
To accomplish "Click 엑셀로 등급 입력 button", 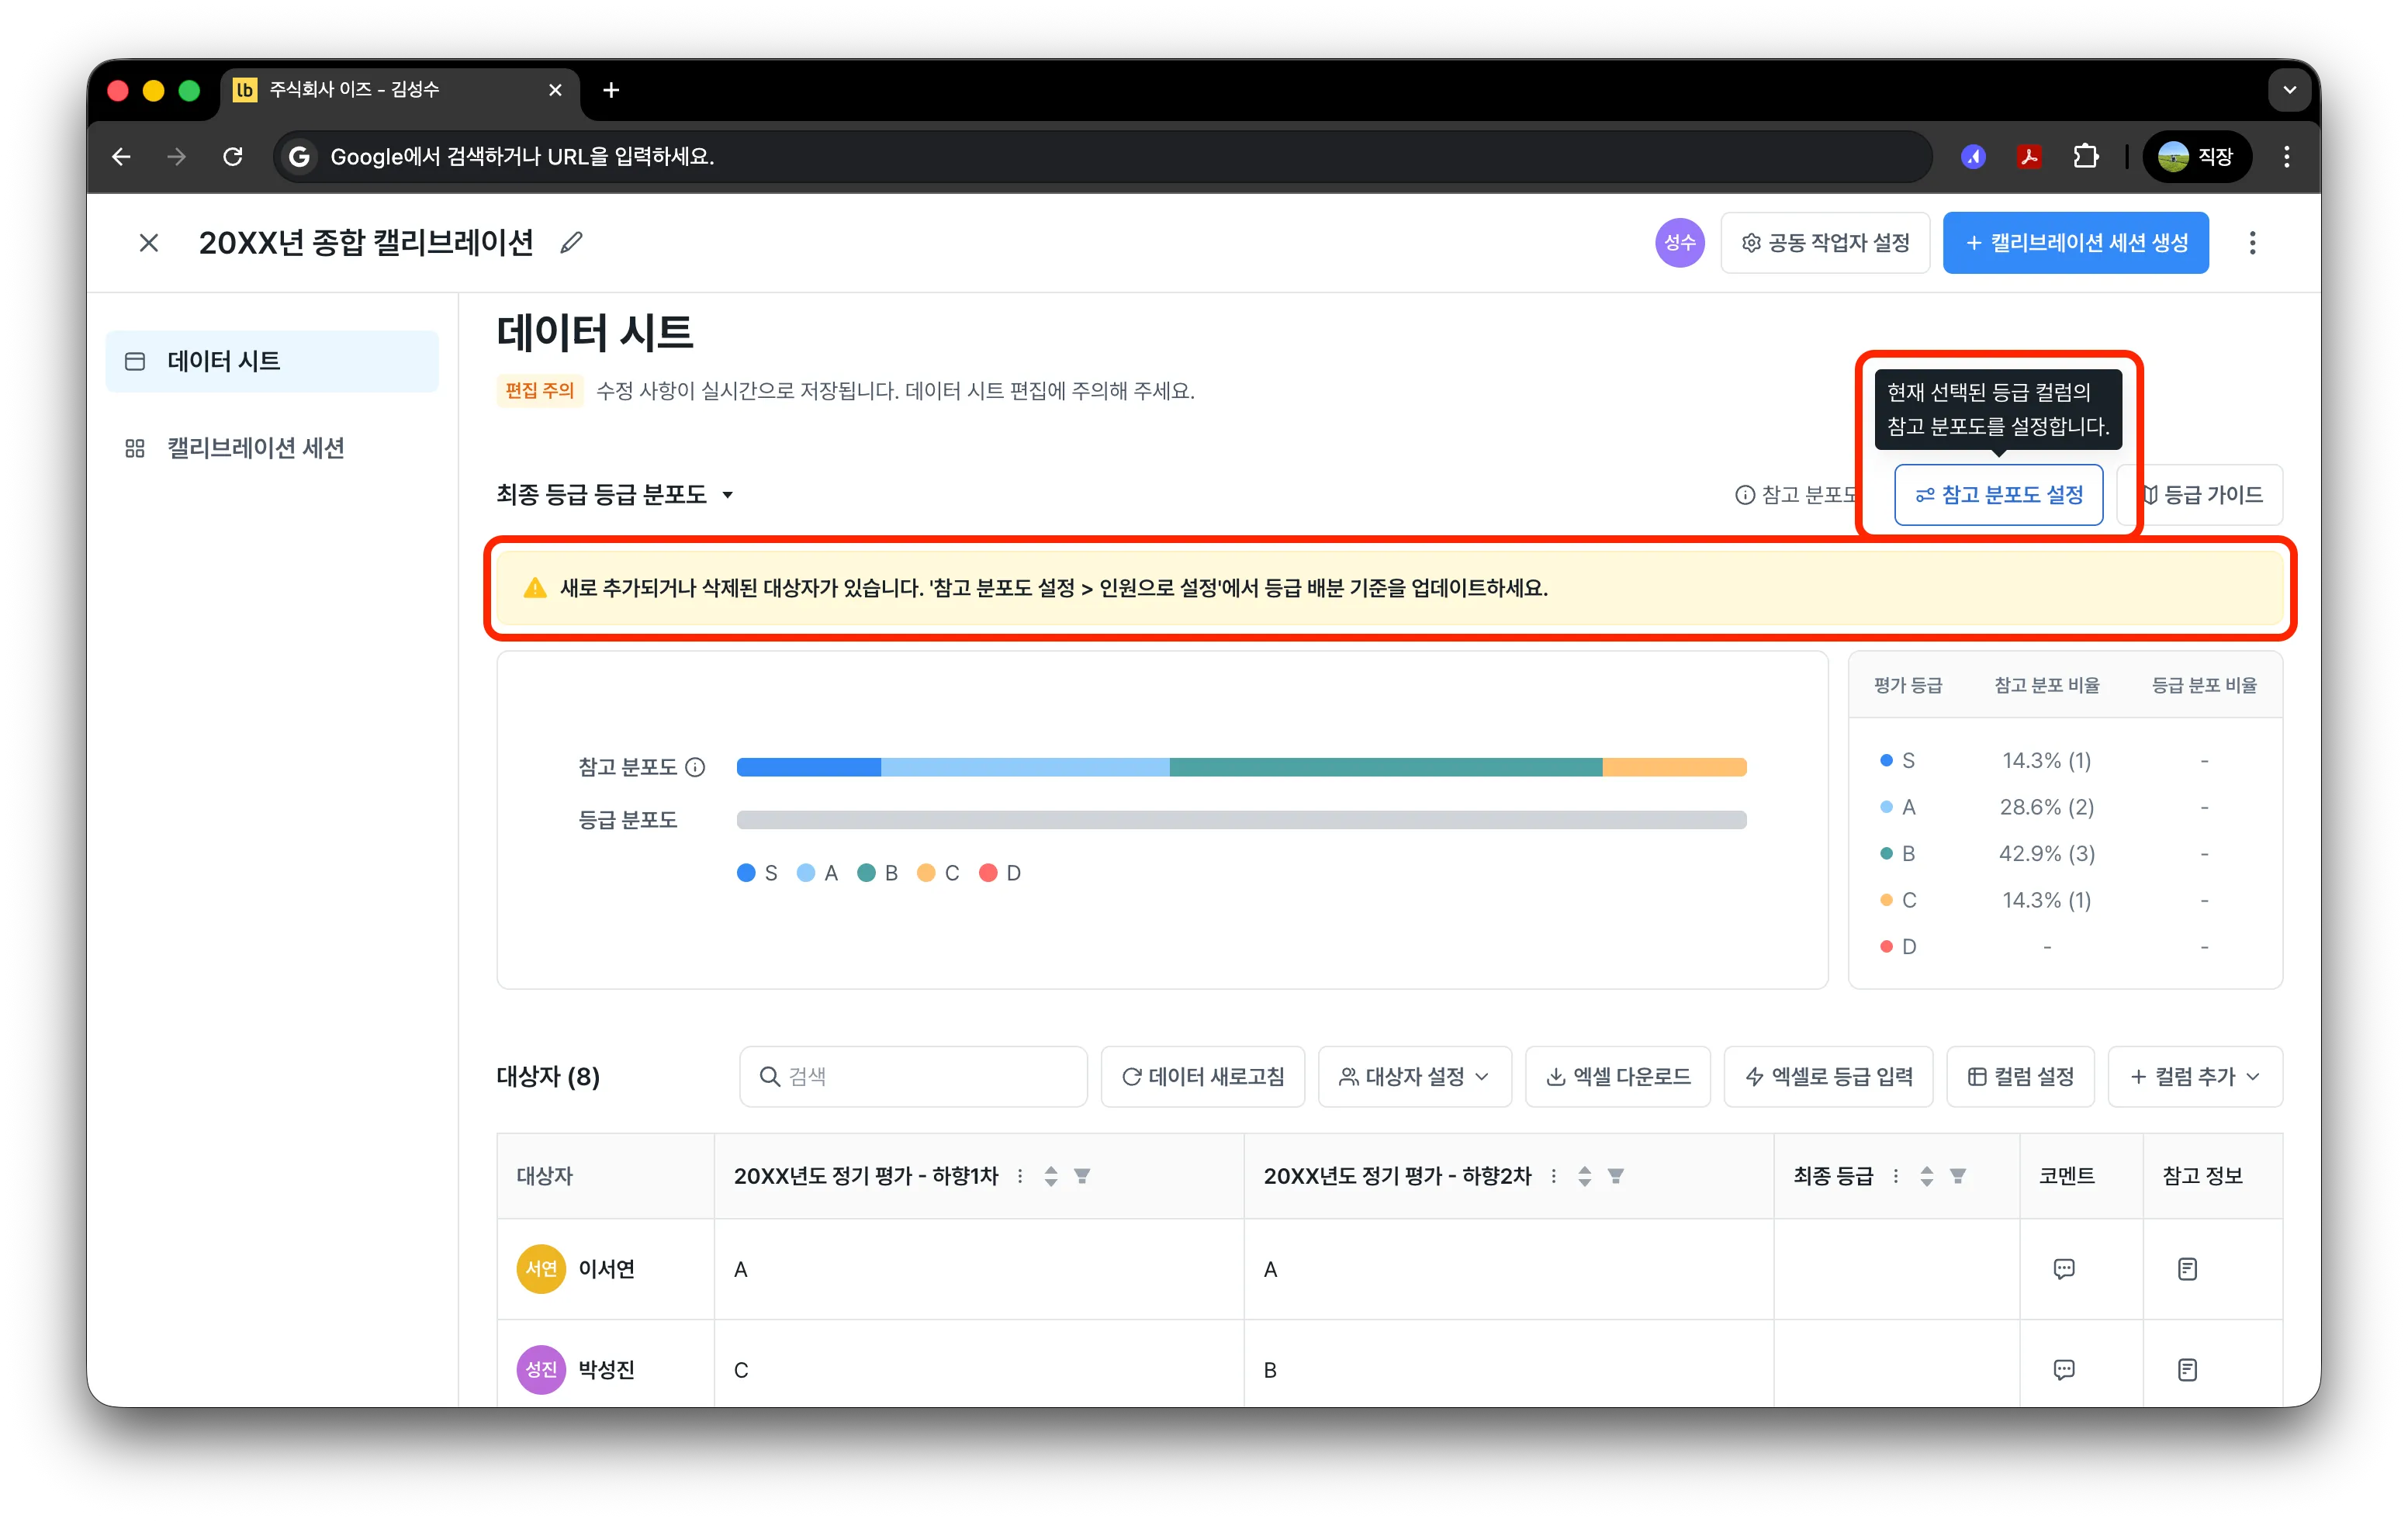I will [x=1828, y=1076].
